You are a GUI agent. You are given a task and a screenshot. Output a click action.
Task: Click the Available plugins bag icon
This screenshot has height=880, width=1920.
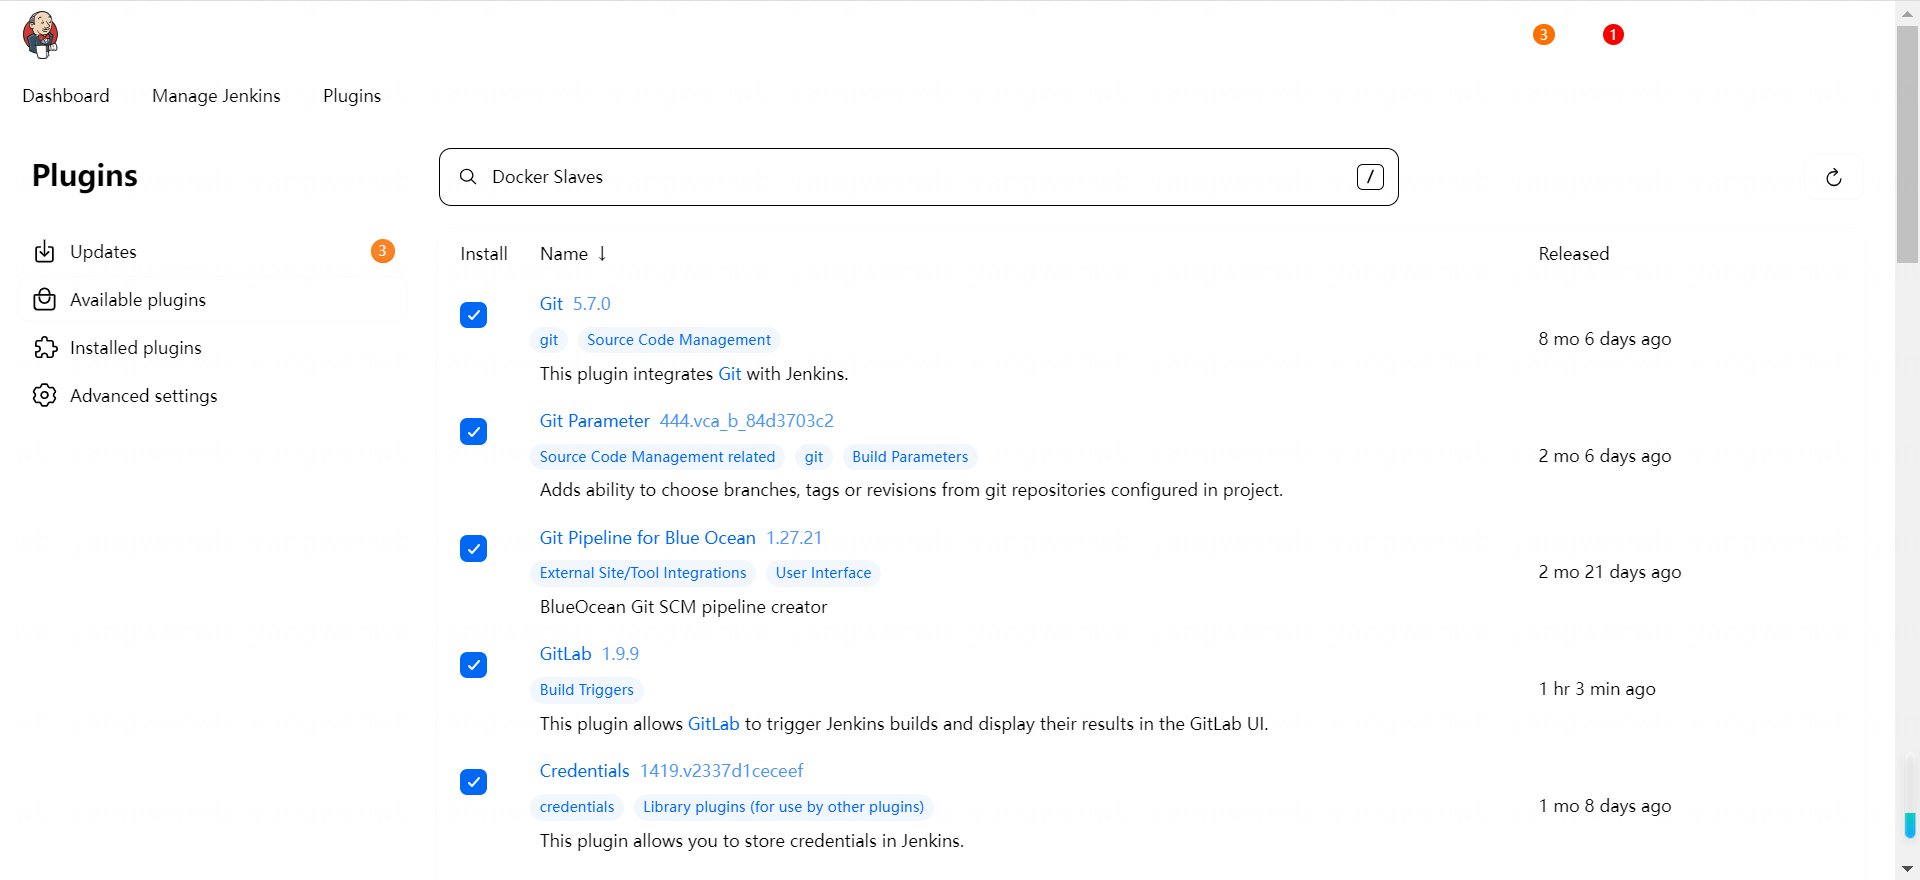[45, 300]
